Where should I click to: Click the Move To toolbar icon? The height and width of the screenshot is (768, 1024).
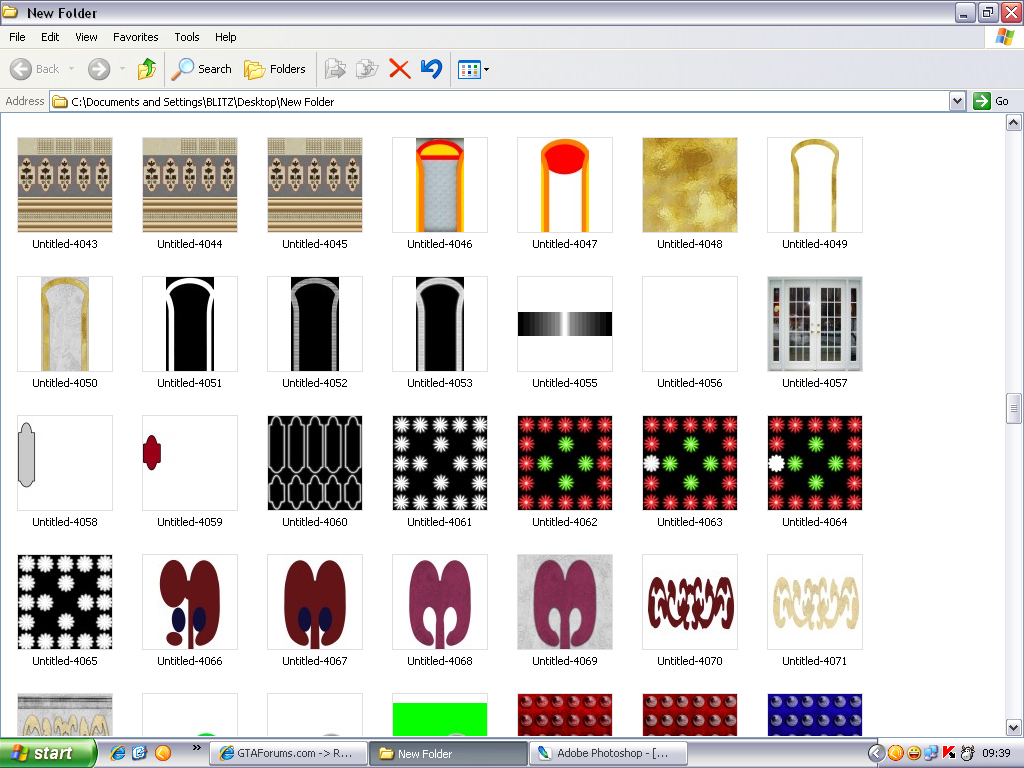[336, 69]
